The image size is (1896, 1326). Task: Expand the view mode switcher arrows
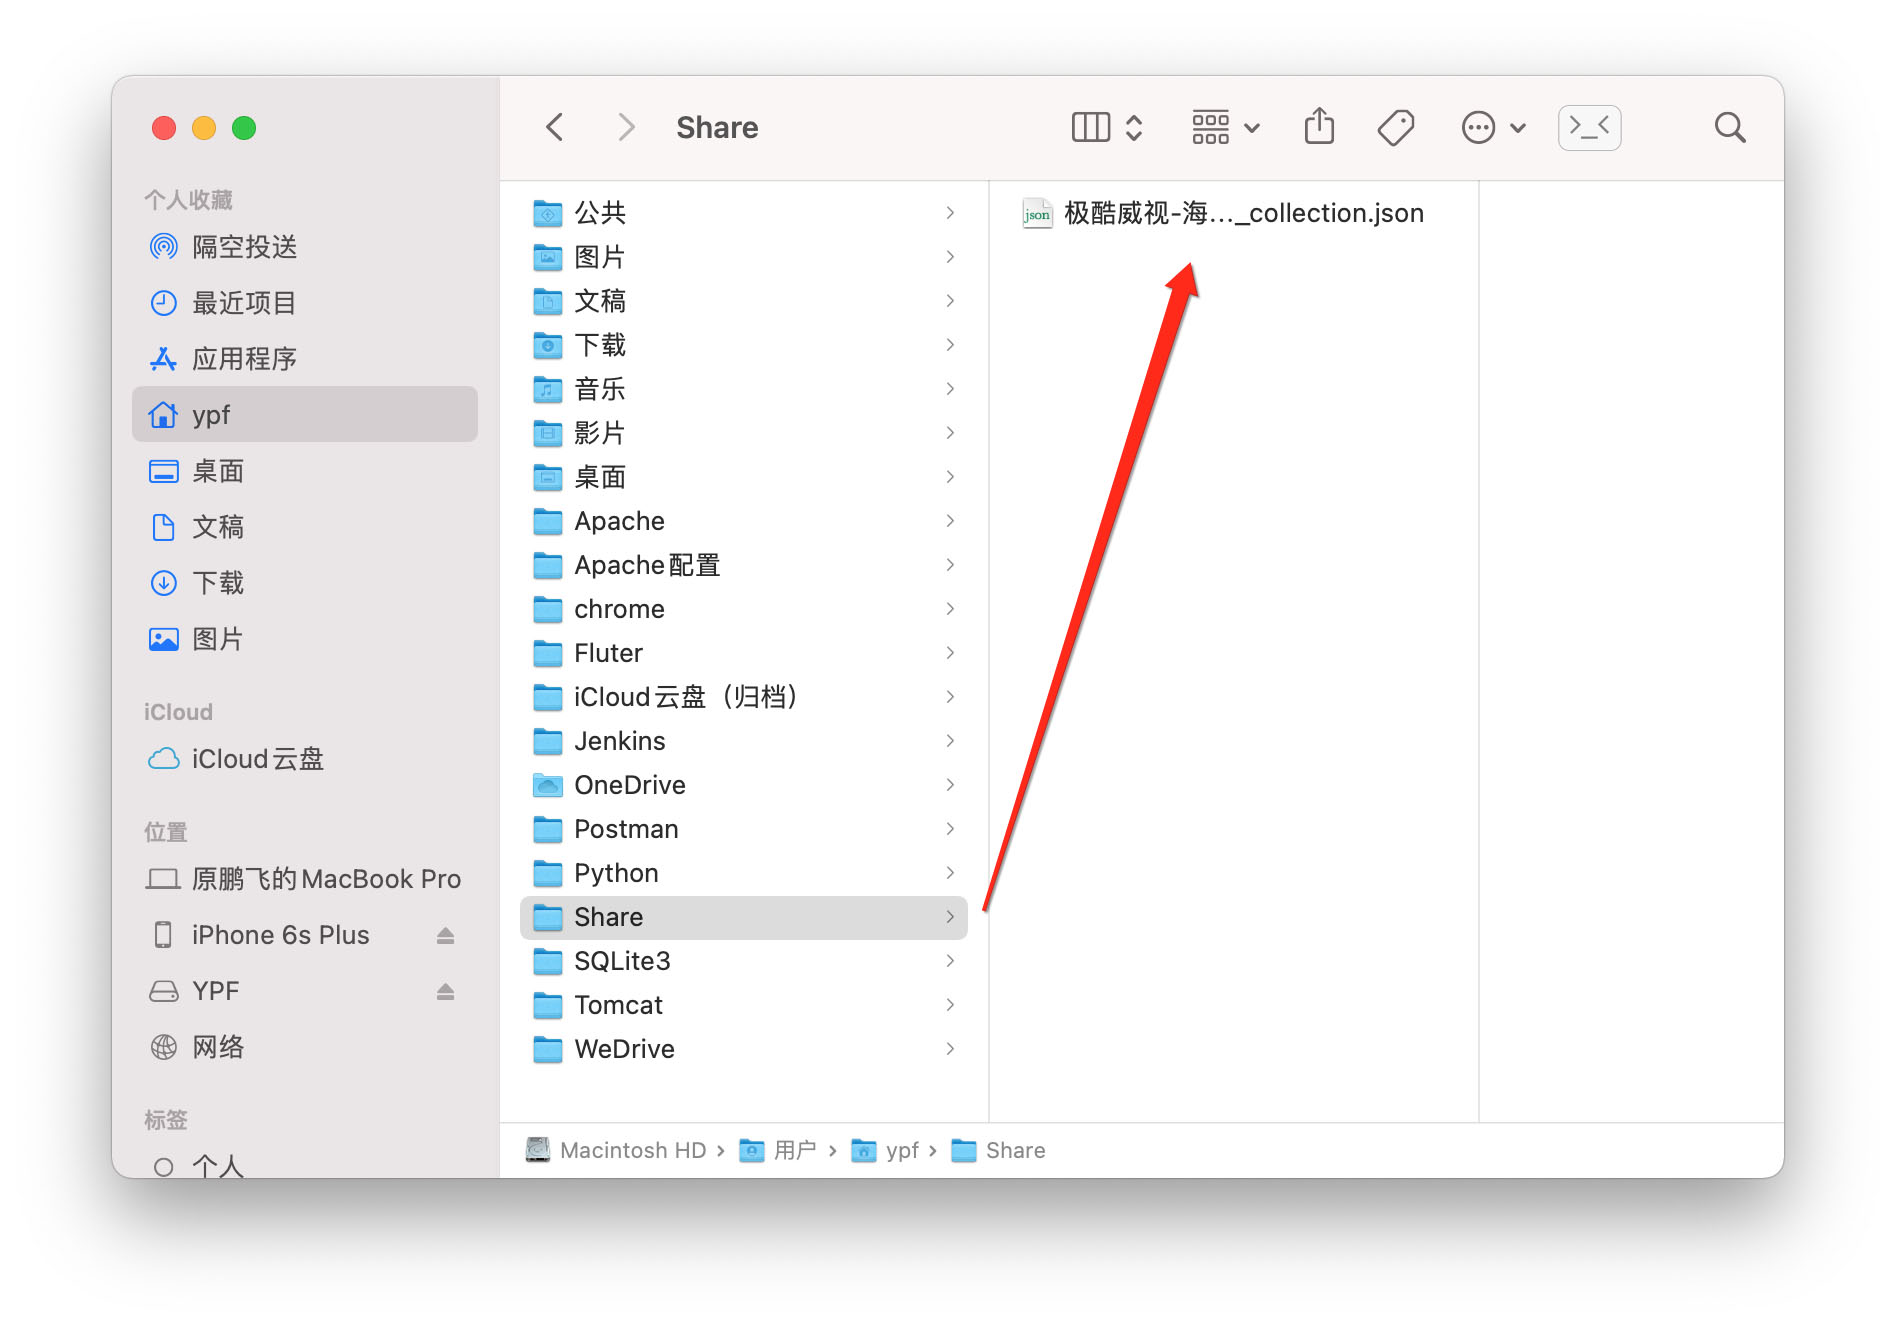point(1134,127)
